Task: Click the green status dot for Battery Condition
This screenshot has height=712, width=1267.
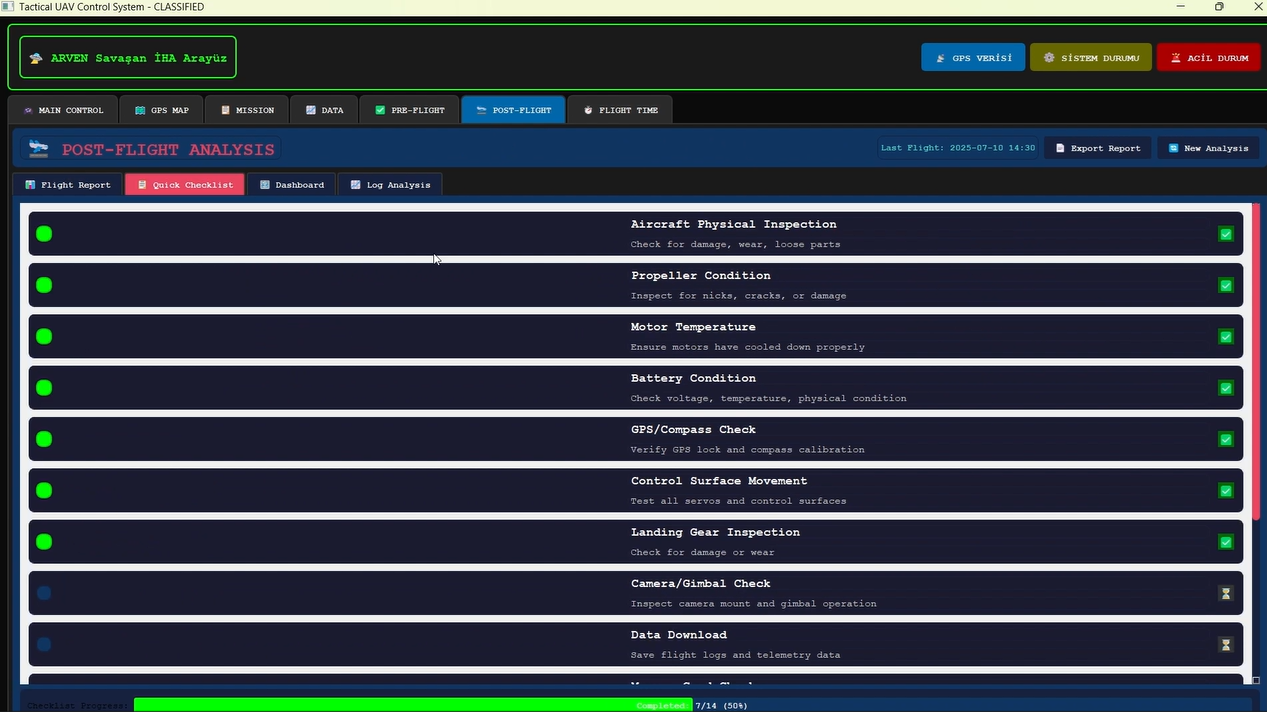Action: tap(44, 388)
